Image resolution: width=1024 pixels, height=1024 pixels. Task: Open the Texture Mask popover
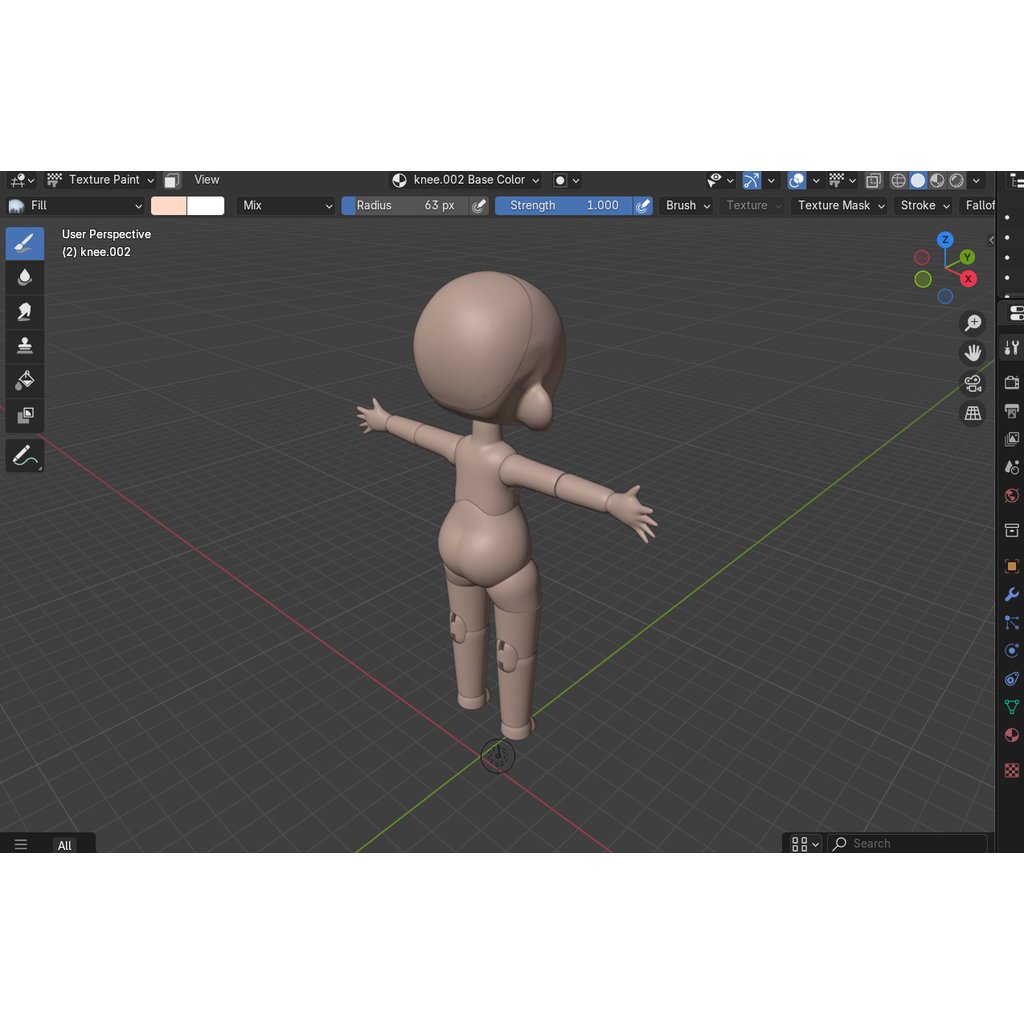coord(840,206)
